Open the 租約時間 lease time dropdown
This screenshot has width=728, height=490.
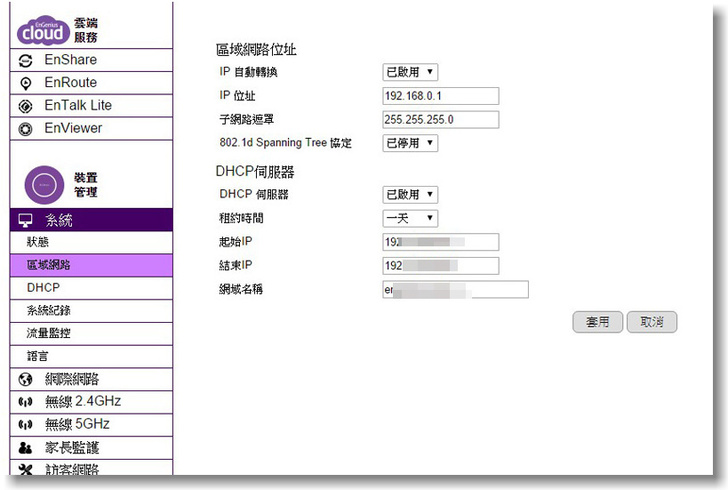[410, 218]
